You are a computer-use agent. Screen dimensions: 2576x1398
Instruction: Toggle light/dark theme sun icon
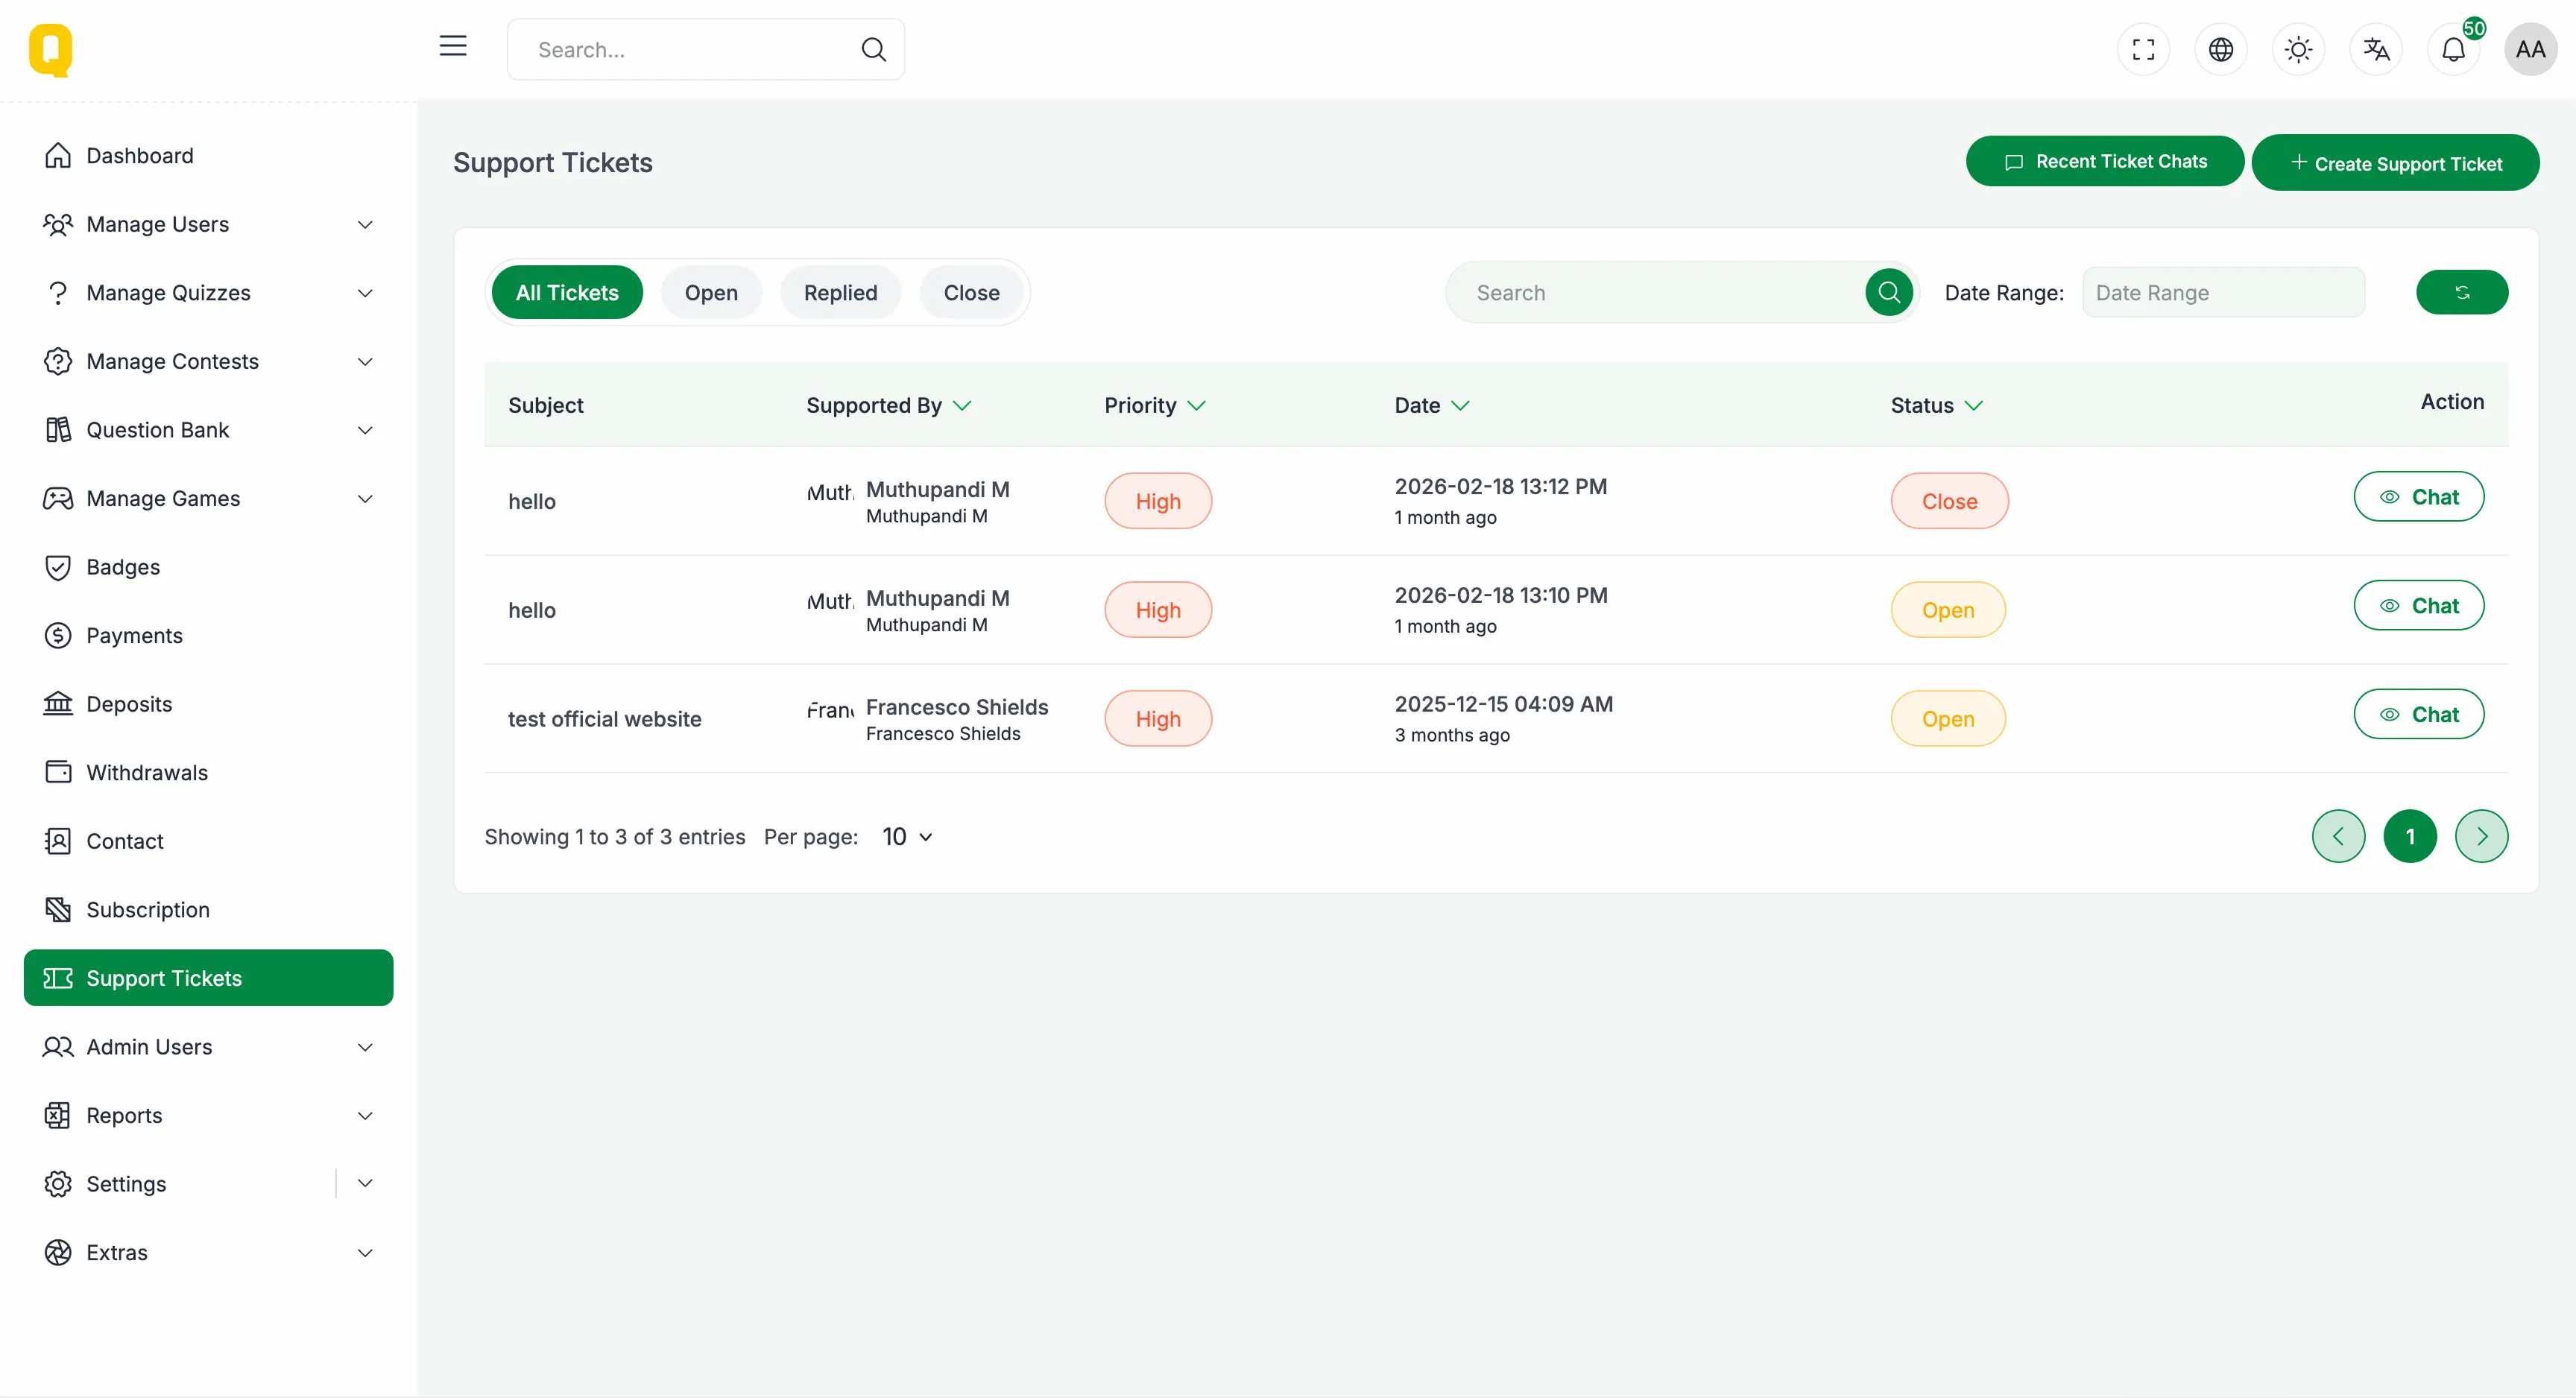2298,49
